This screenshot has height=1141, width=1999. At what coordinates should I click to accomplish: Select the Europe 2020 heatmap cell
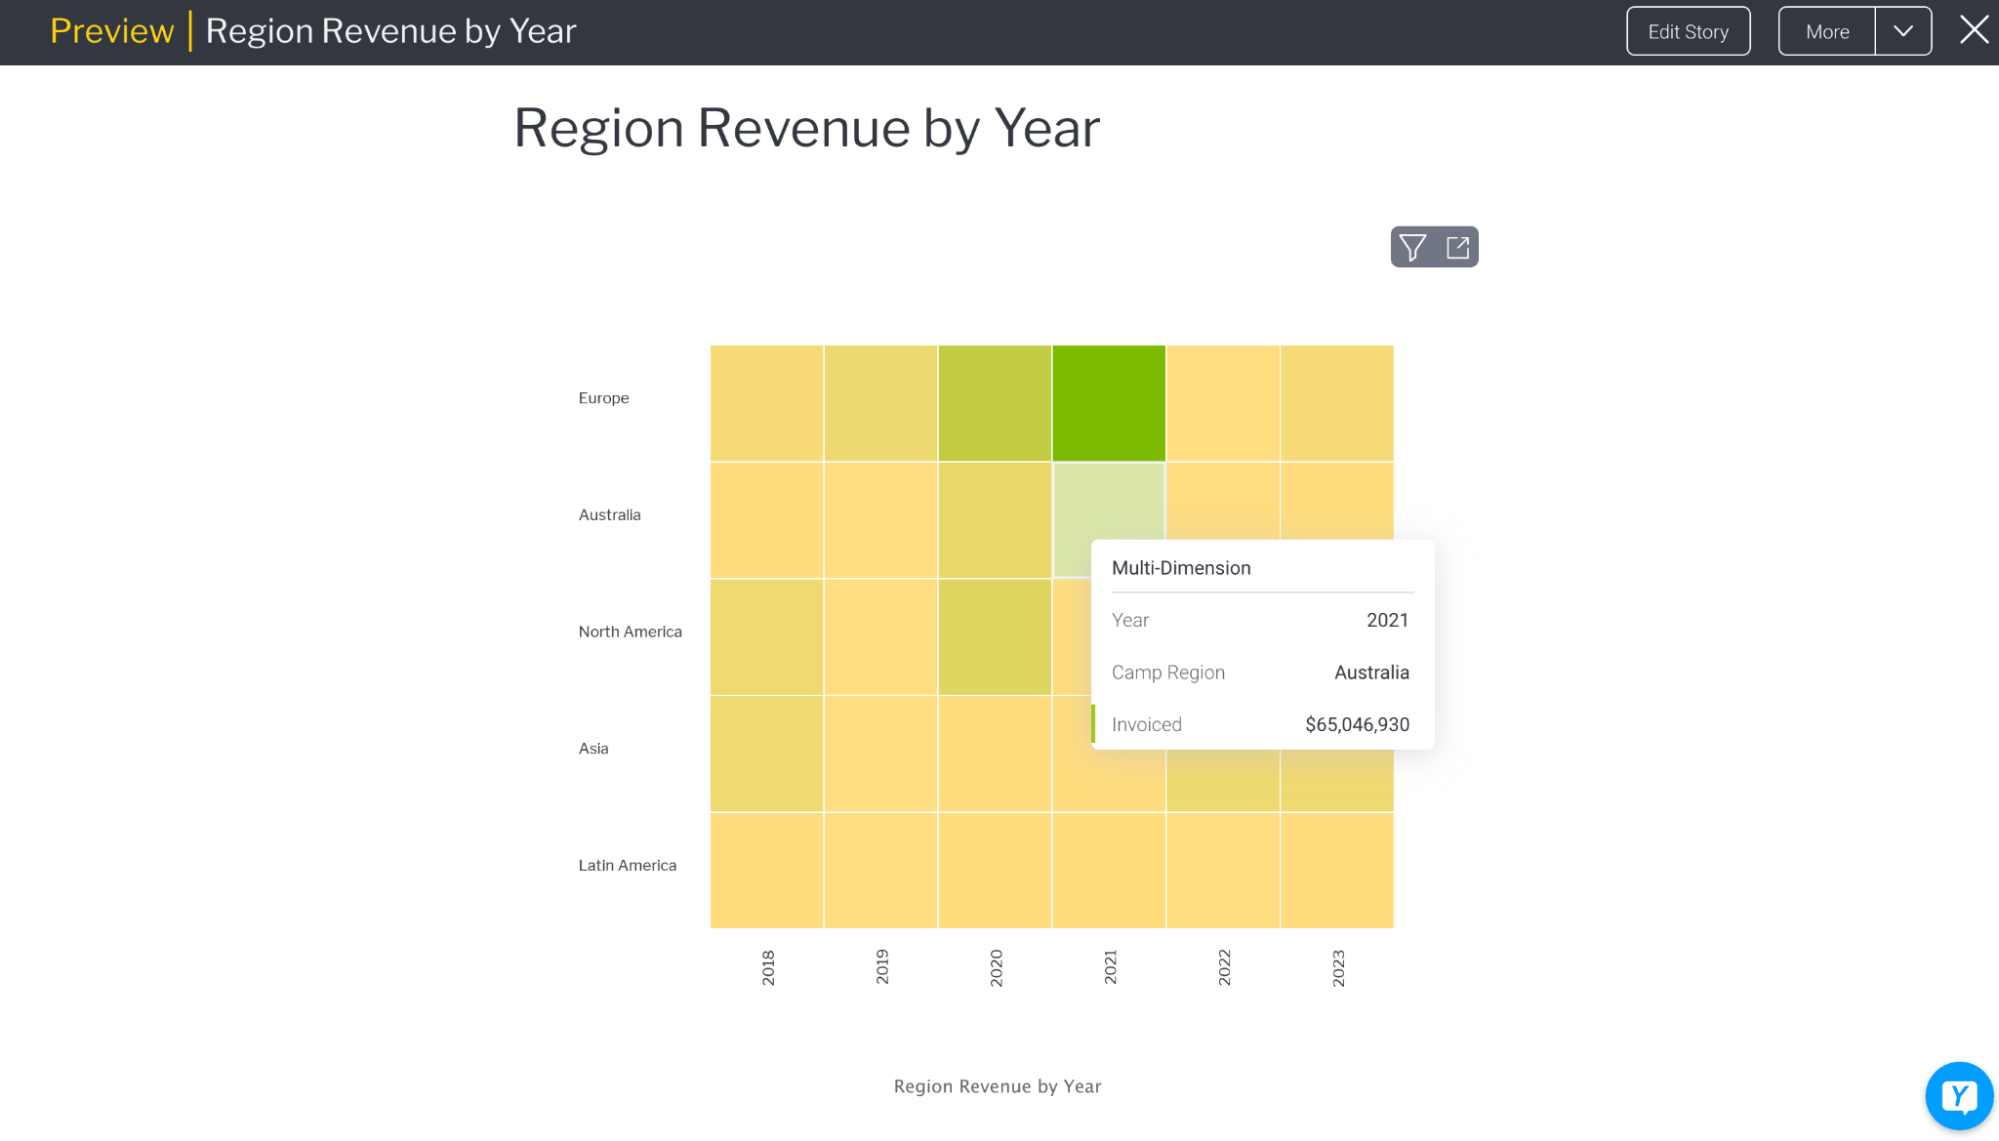point(994,403)
